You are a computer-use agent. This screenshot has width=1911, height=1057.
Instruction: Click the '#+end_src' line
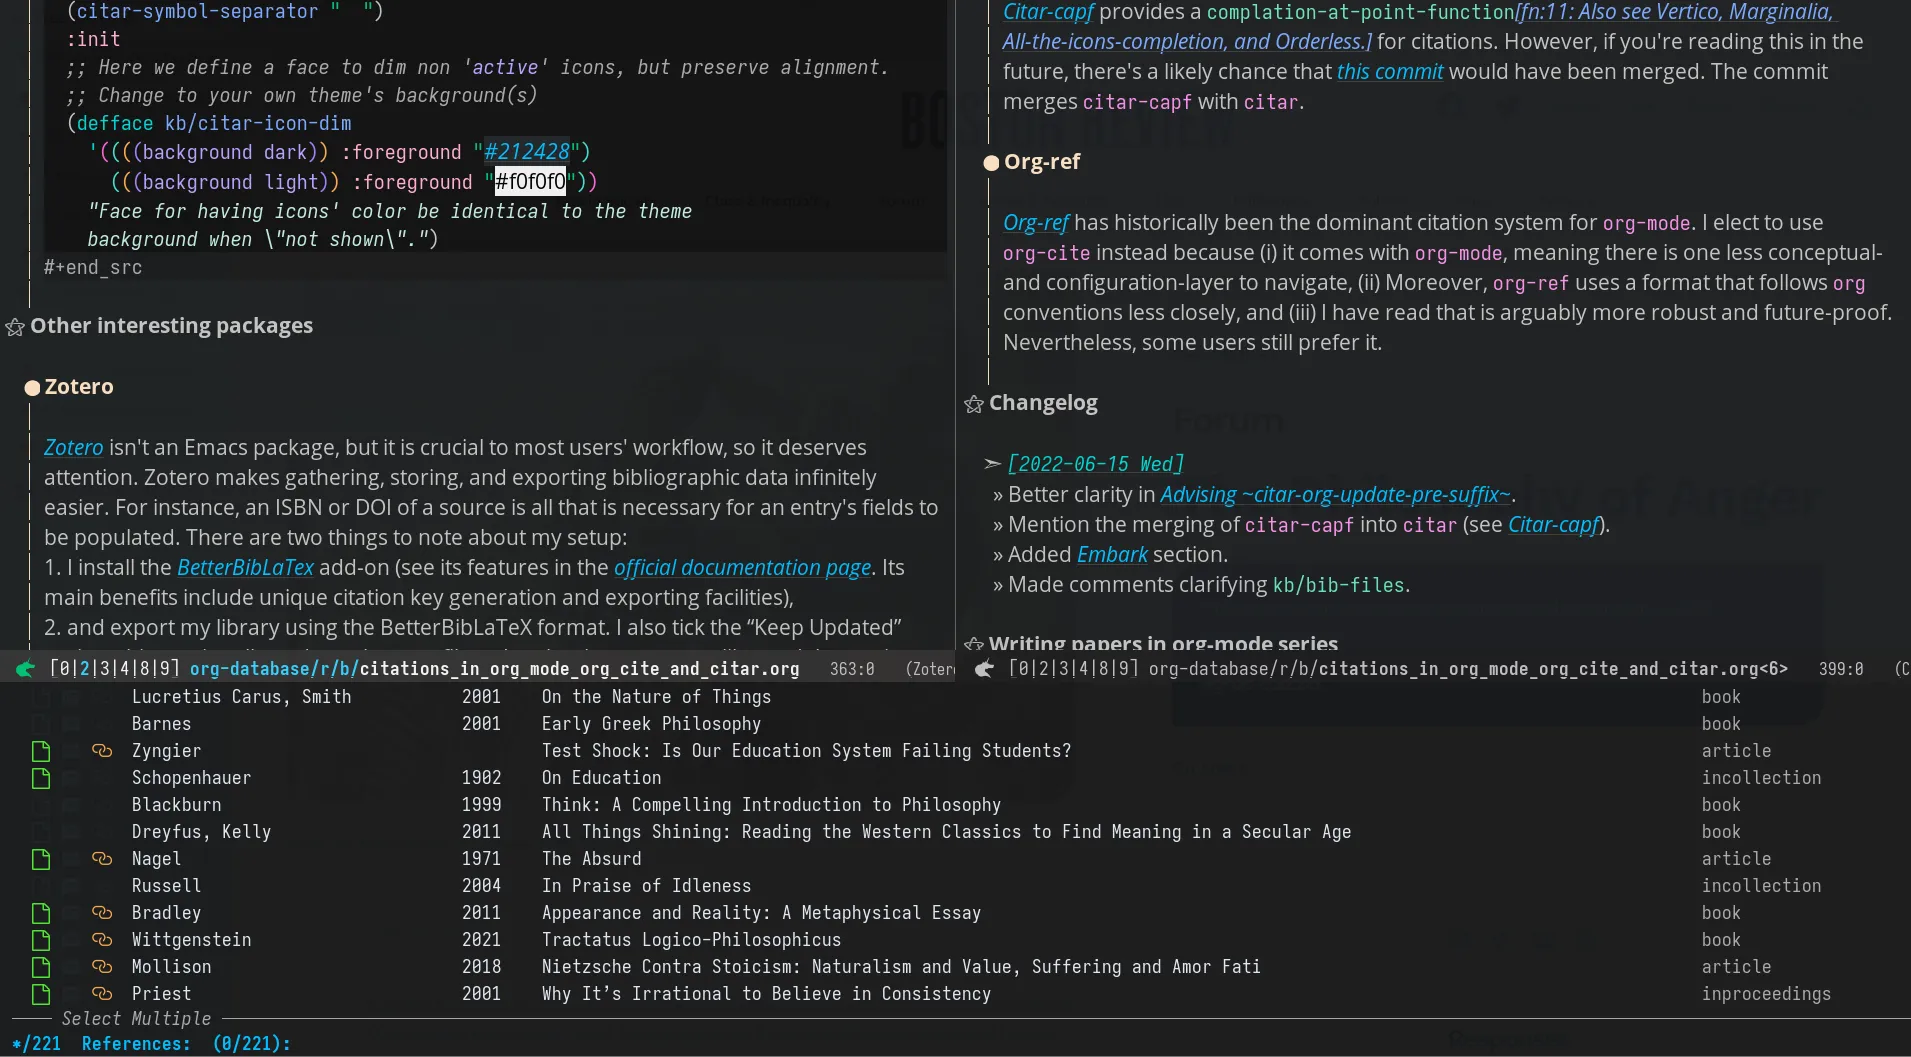[93, 268]
